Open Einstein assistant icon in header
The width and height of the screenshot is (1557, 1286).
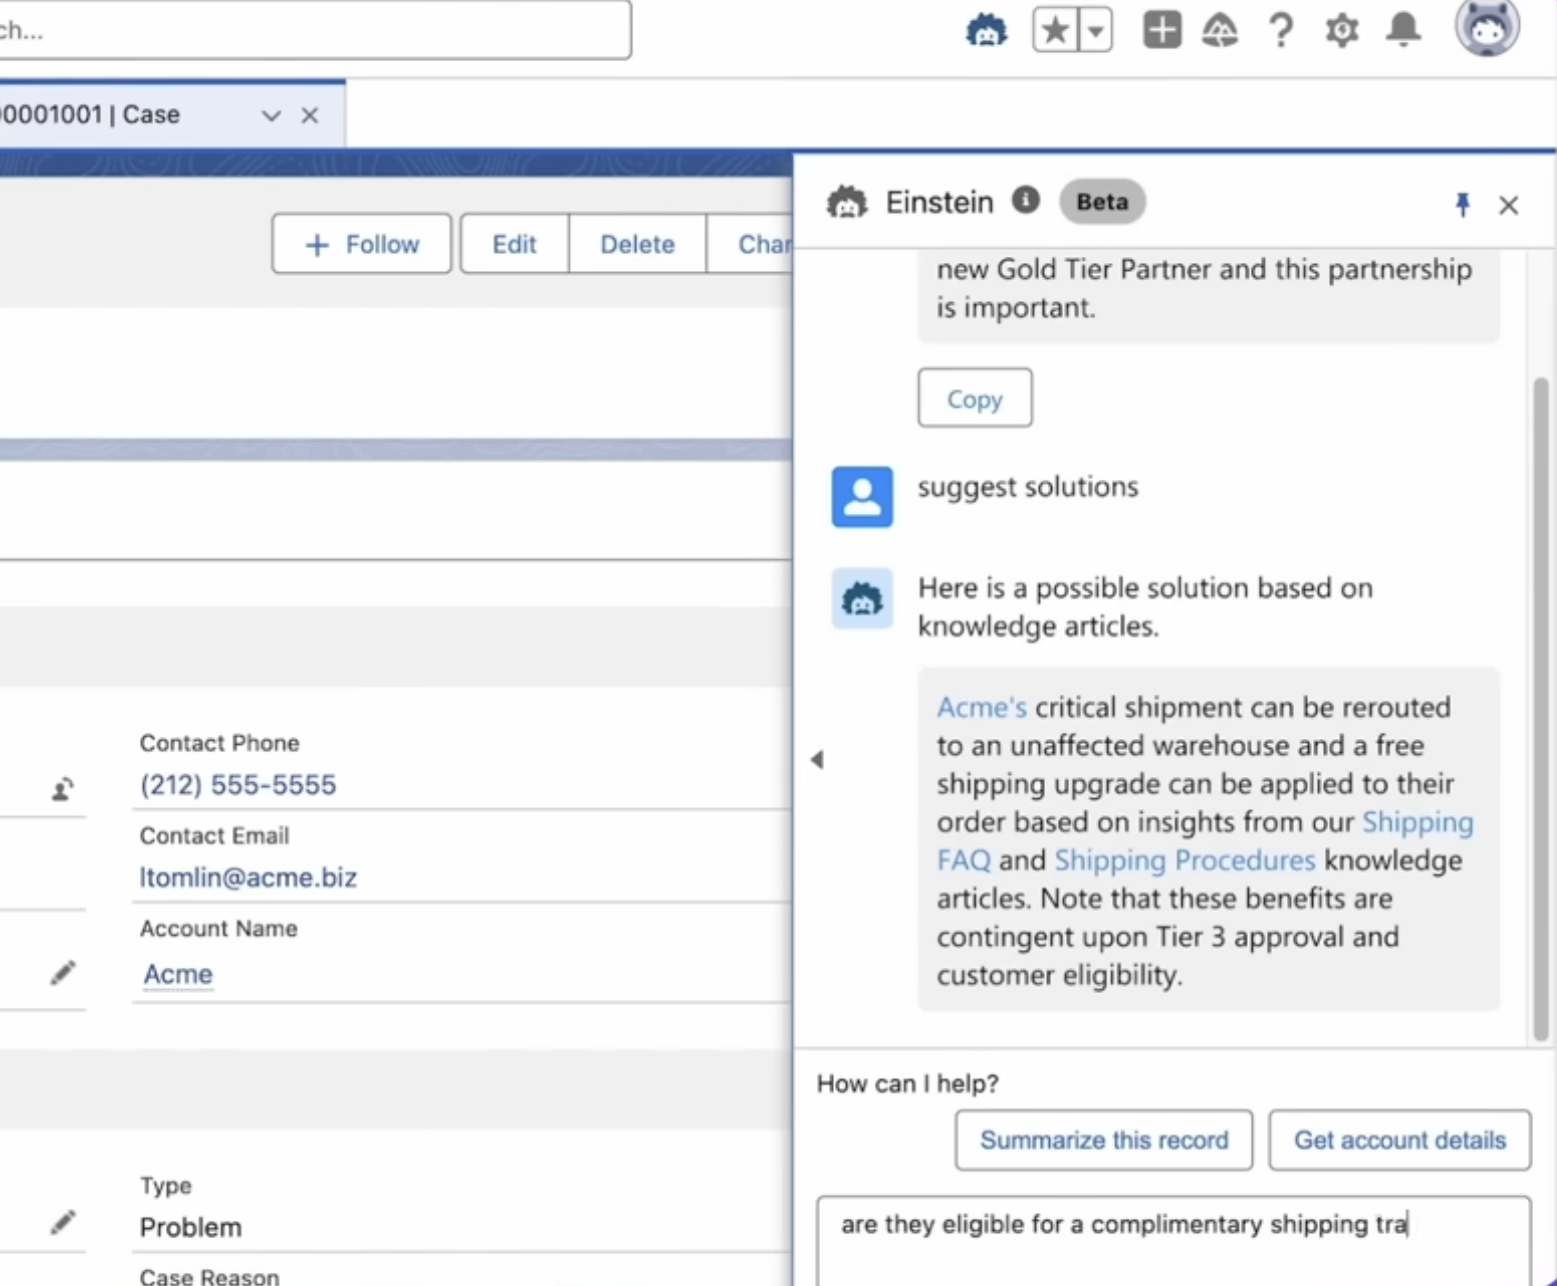click(986, 31)
